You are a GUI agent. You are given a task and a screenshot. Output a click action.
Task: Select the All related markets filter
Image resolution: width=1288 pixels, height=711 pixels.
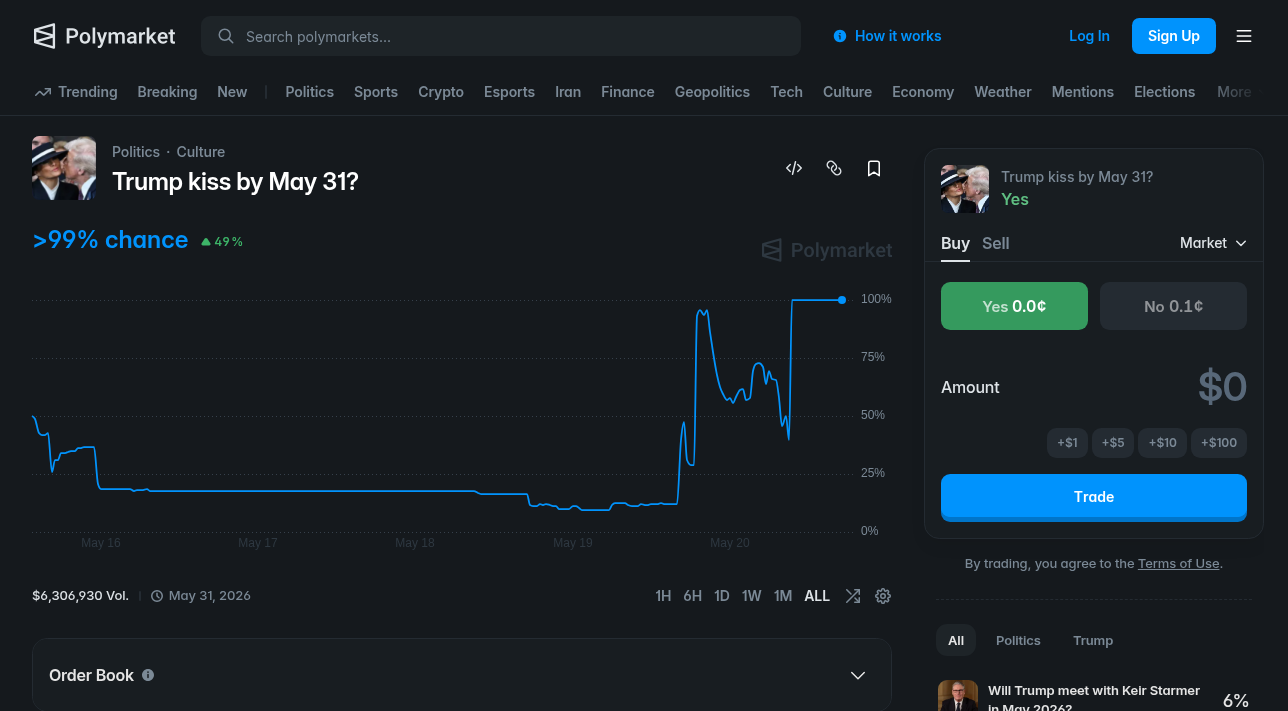[x=956, y=640]
